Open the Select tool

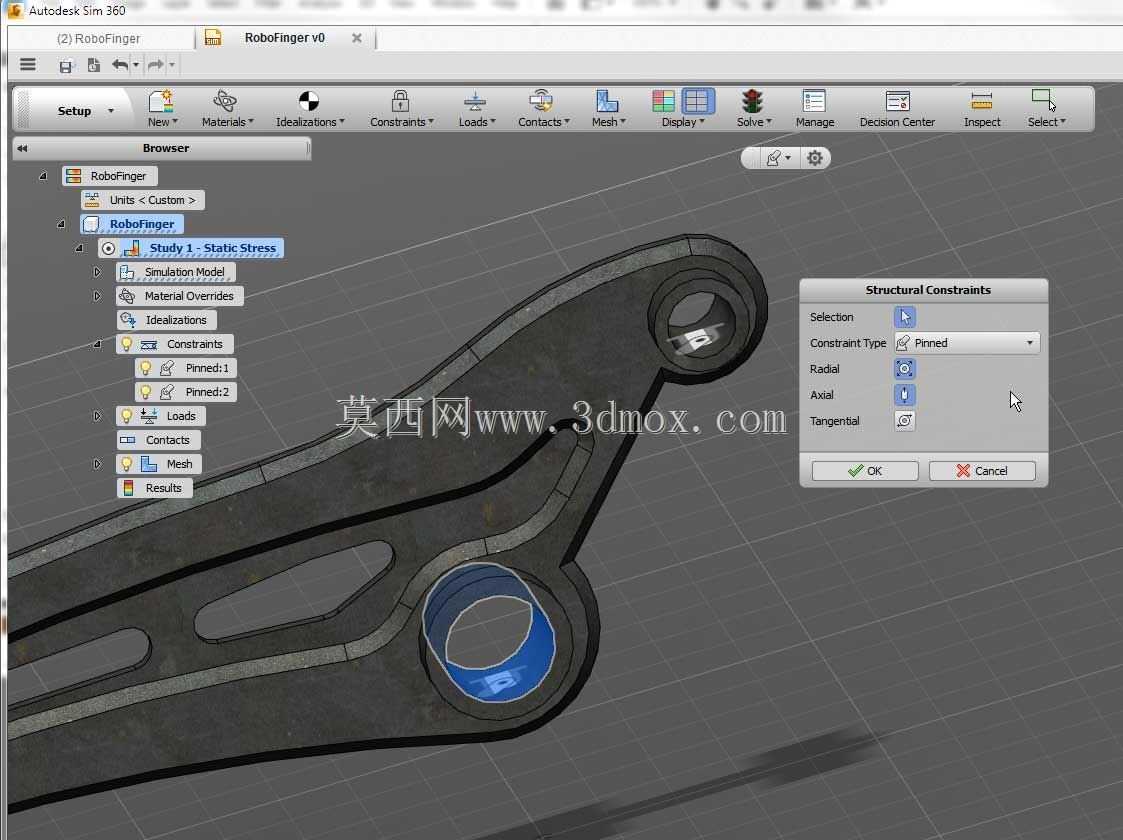[x=1046, y=109]
